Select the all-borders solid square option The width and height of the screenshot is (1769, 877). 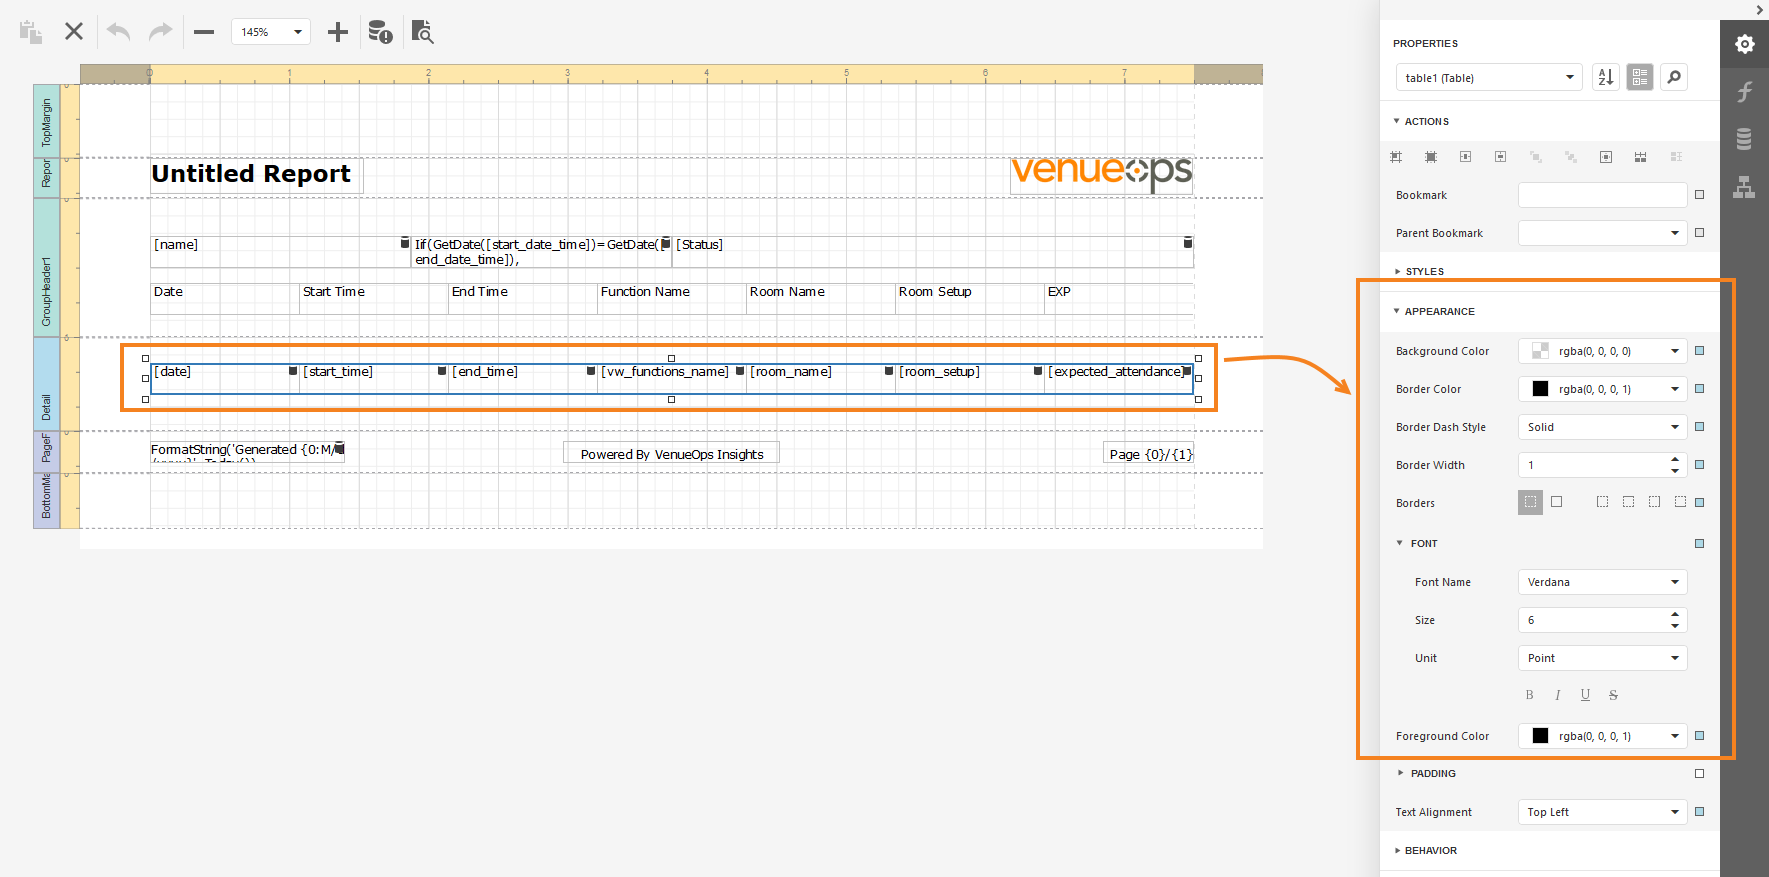pos(1557,502)
